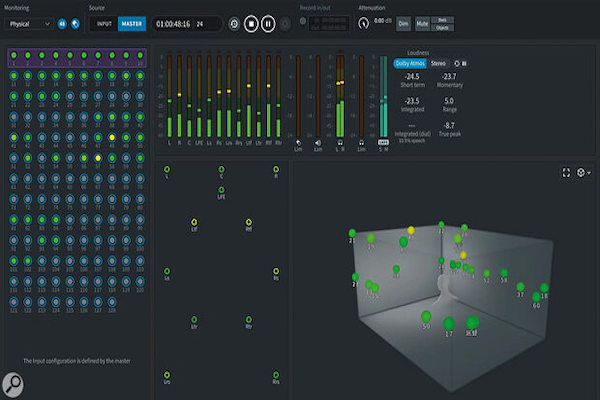Switch loudness to Dolby Atmos
Image resolution: width=600 pixels, height=400 pixels.
(410, 63)
